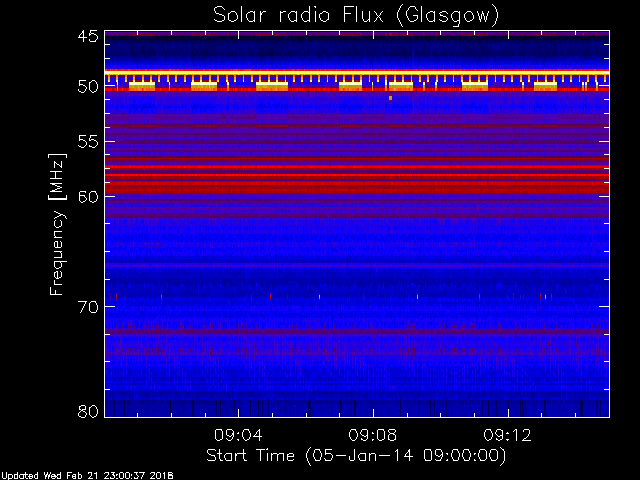640x480 pixels.
Task: Click the 50 MHz frequency tick label
Action: point(87,87)
